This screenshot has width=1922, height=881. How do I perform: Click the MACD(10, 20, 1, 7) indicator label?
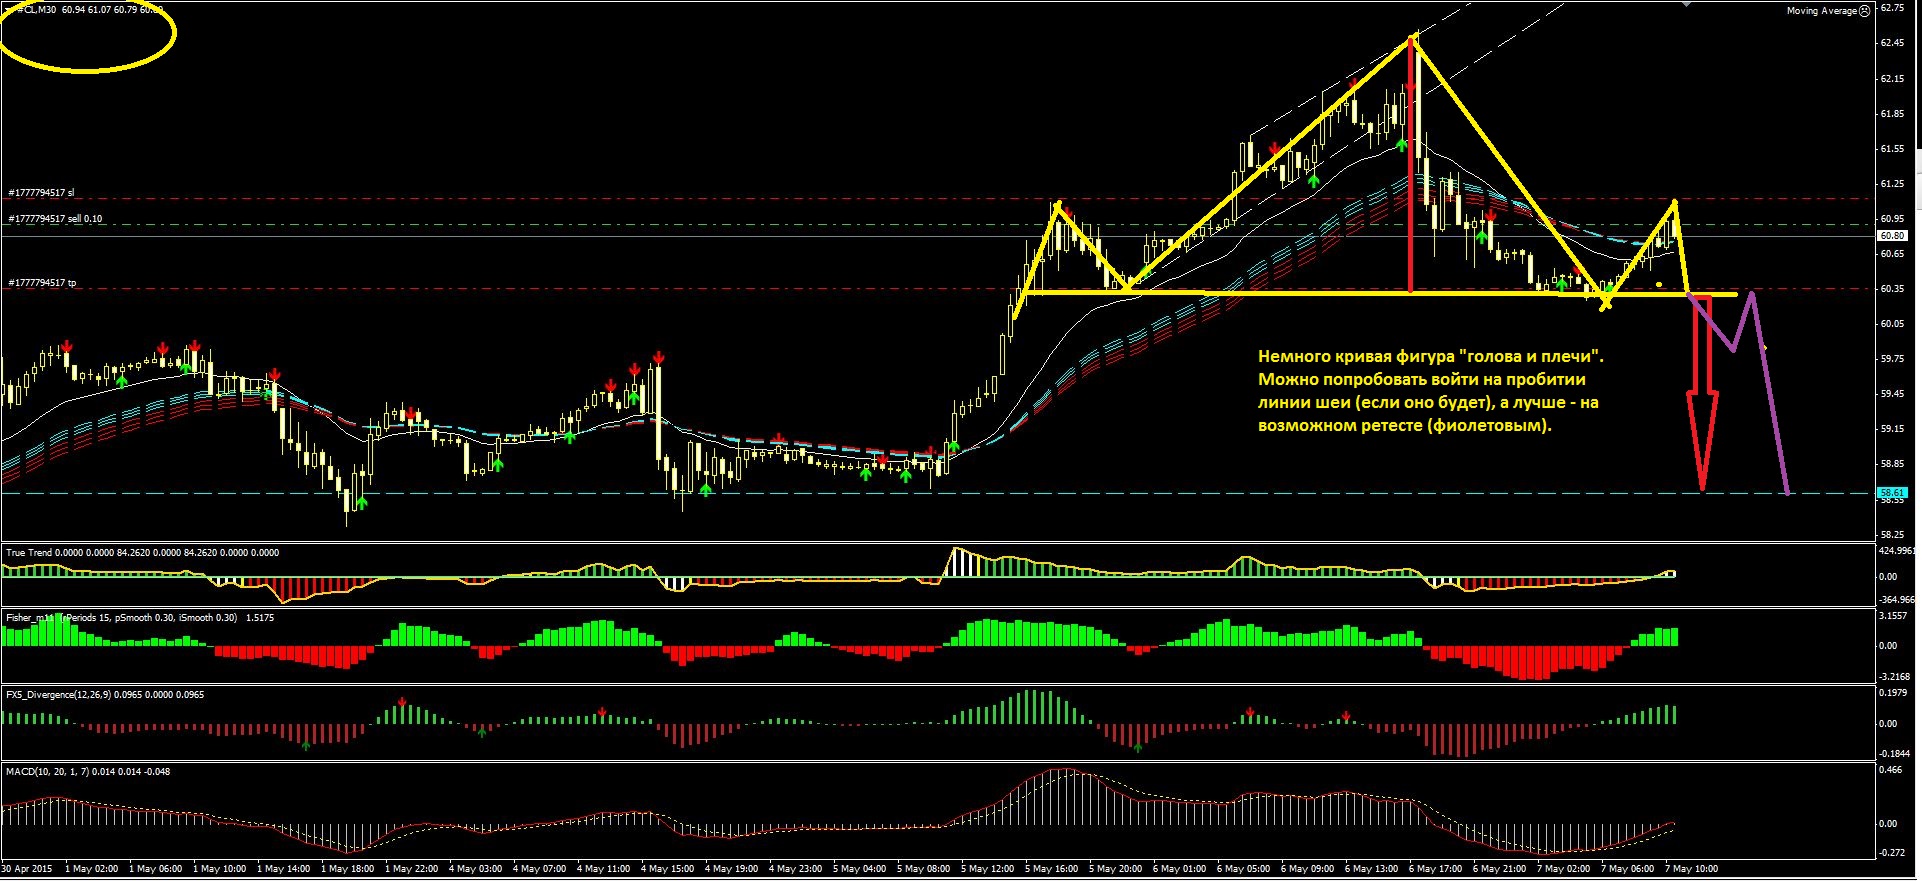(x=88, y=771)
